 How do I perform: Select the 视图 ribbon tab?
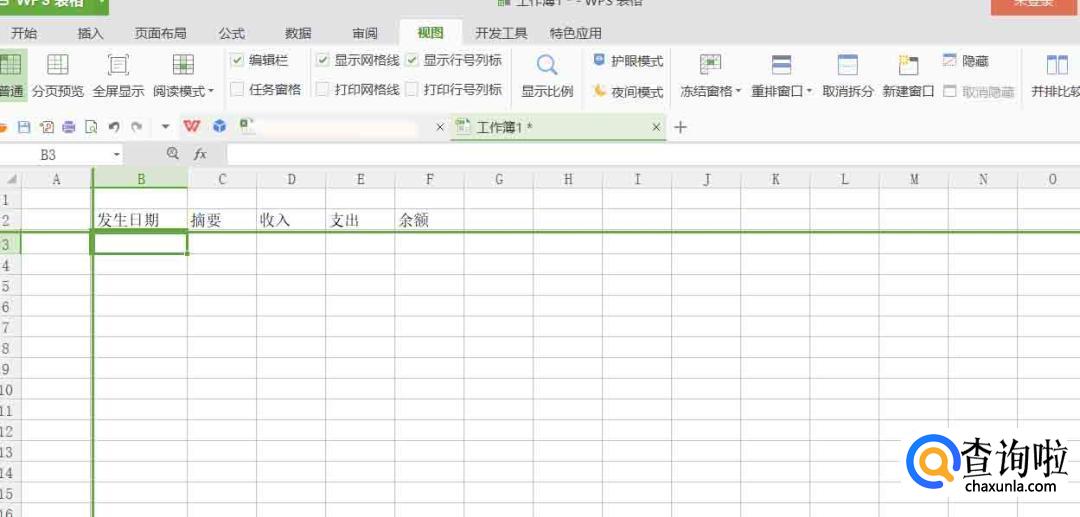(x=430, y=33)
